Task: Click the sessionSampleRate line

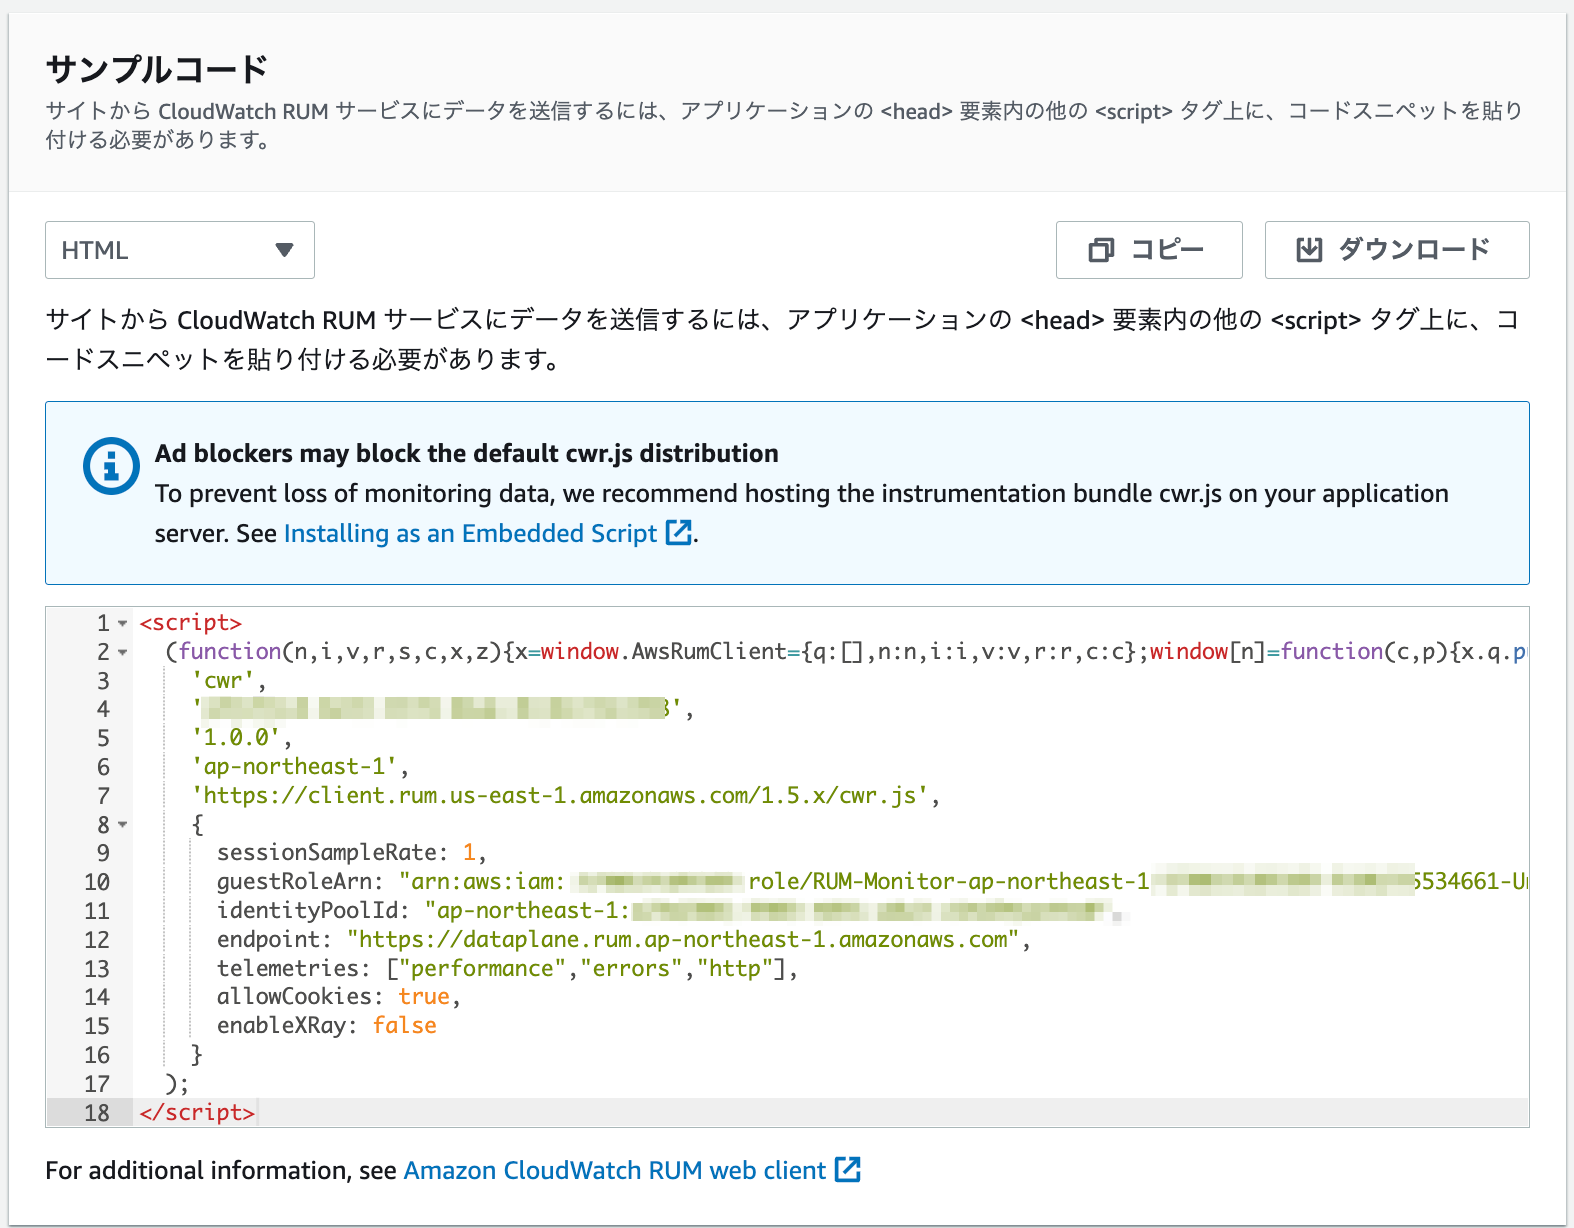Action: coord(351,853)
